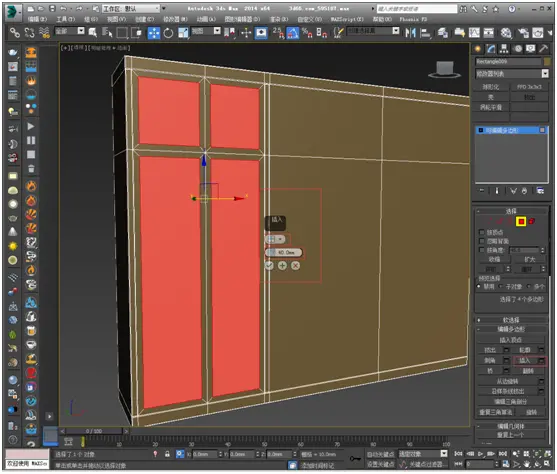This screenshot has height=474, width=557.
Task: Toggle the By Angle checkbox
Action: click(482, 250)
